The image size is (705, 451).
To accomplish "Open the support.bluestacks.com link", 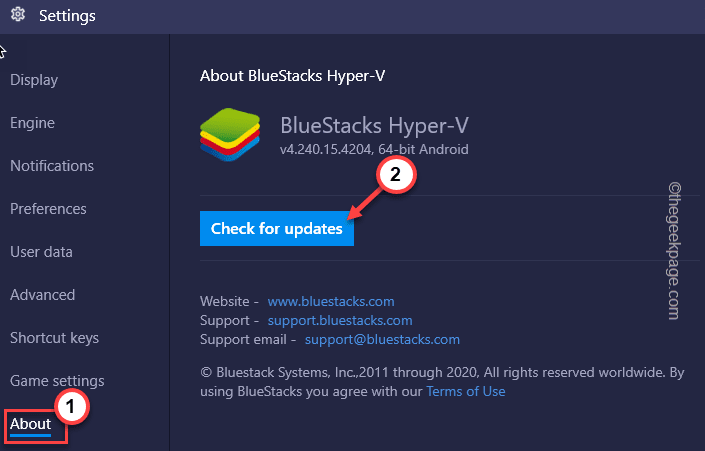I will point(340,320).
